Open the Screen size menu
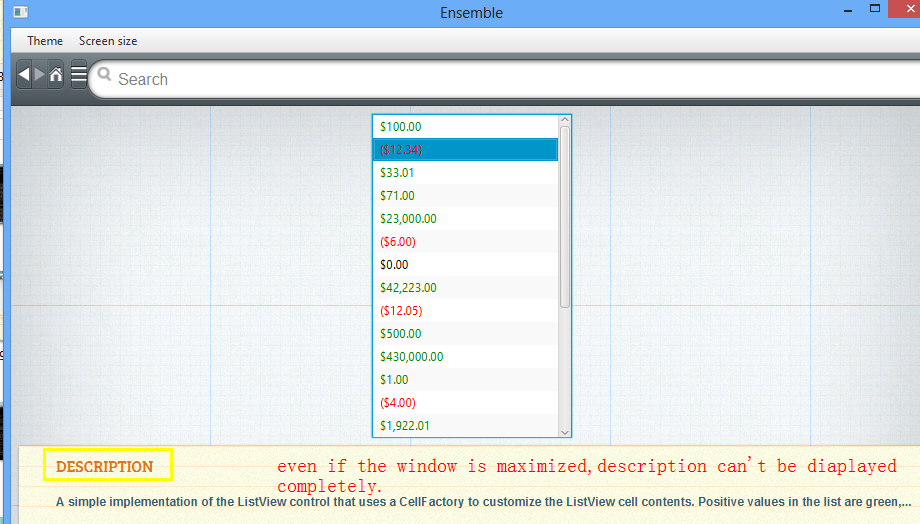This screenshot has height=524, width=920. point(108,41)
